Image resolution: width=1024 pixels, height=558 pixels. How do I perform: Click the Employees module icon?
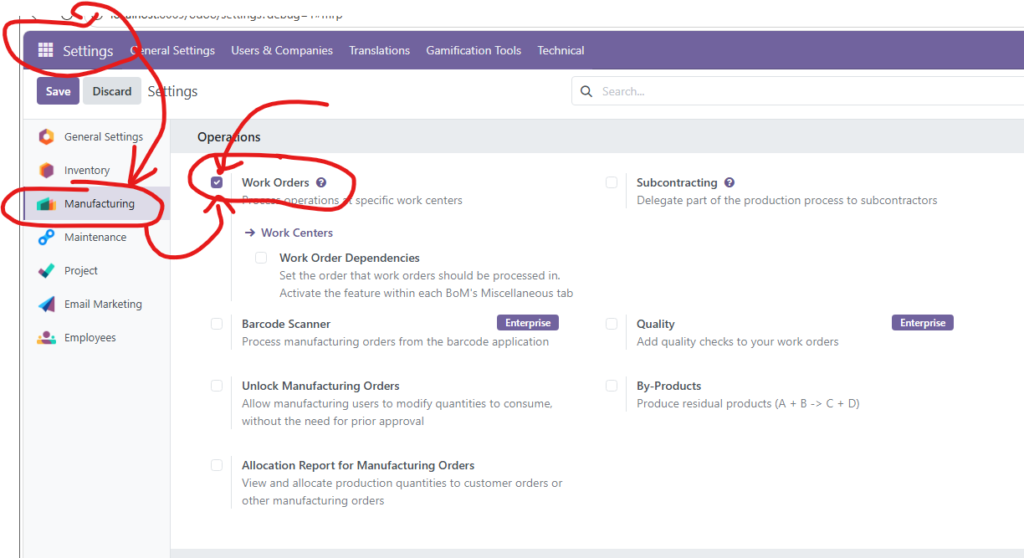[46, 338]
